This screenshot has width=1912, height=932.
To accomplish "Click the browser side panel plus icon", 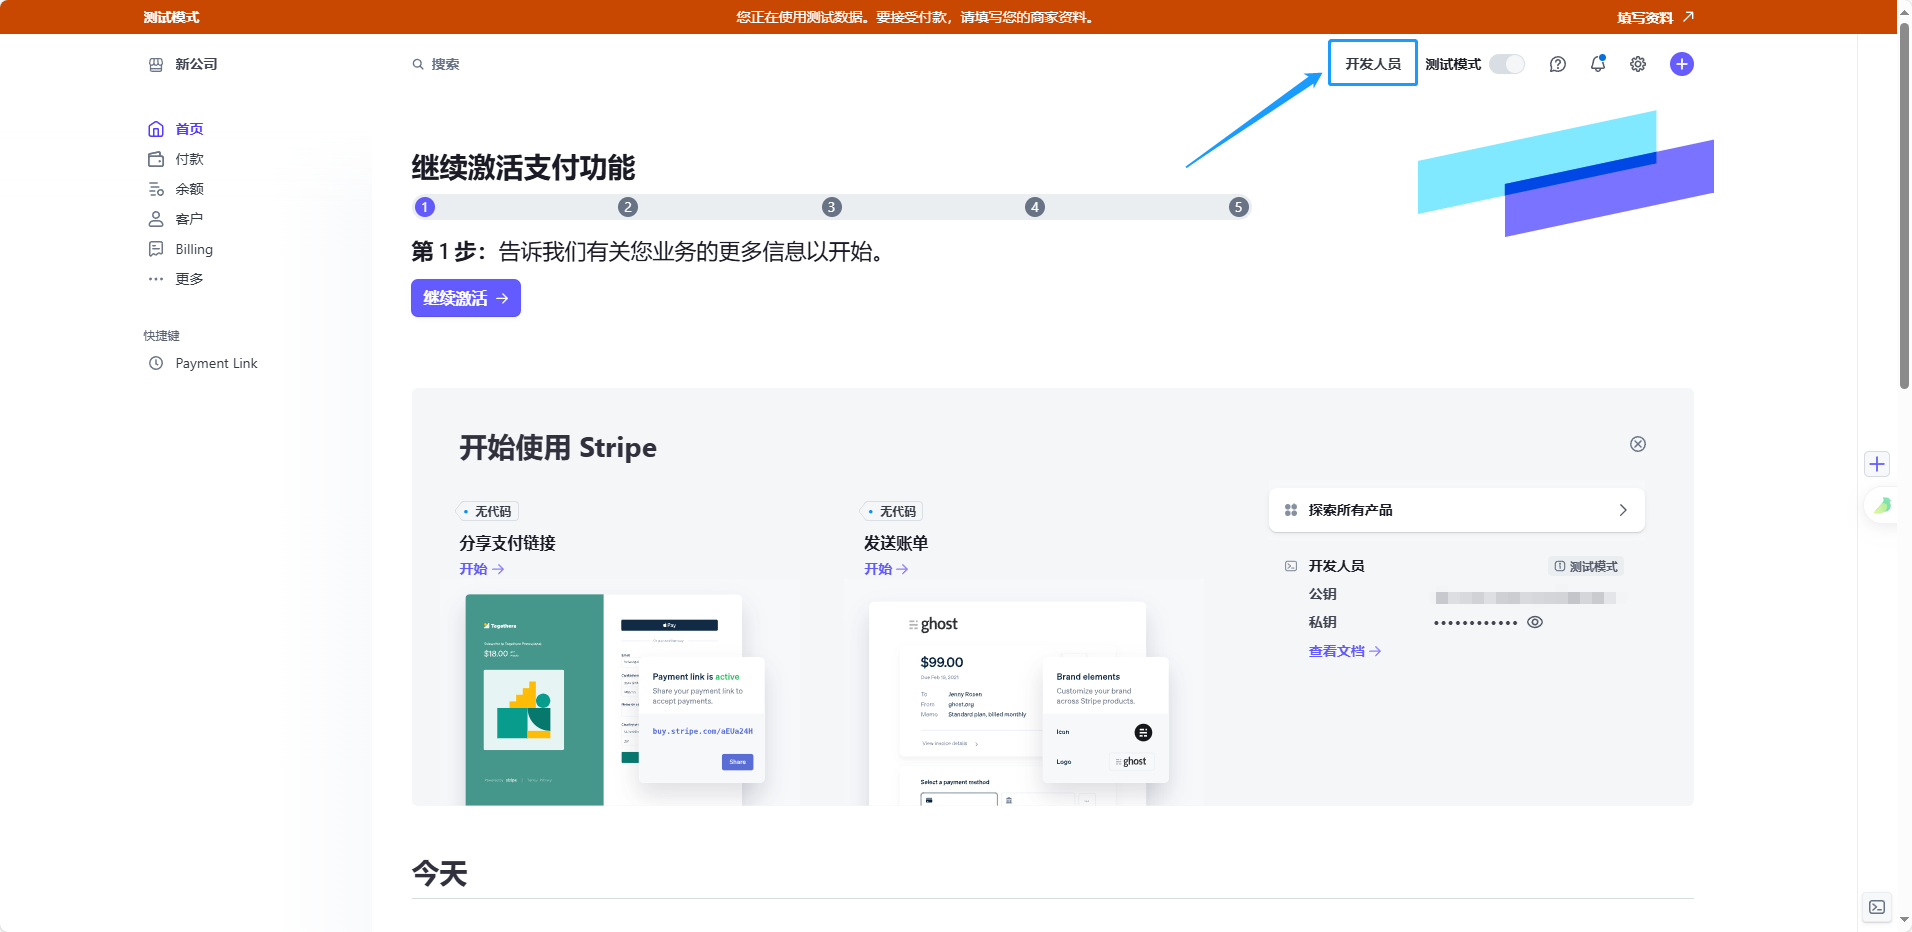I will 1877,464.
